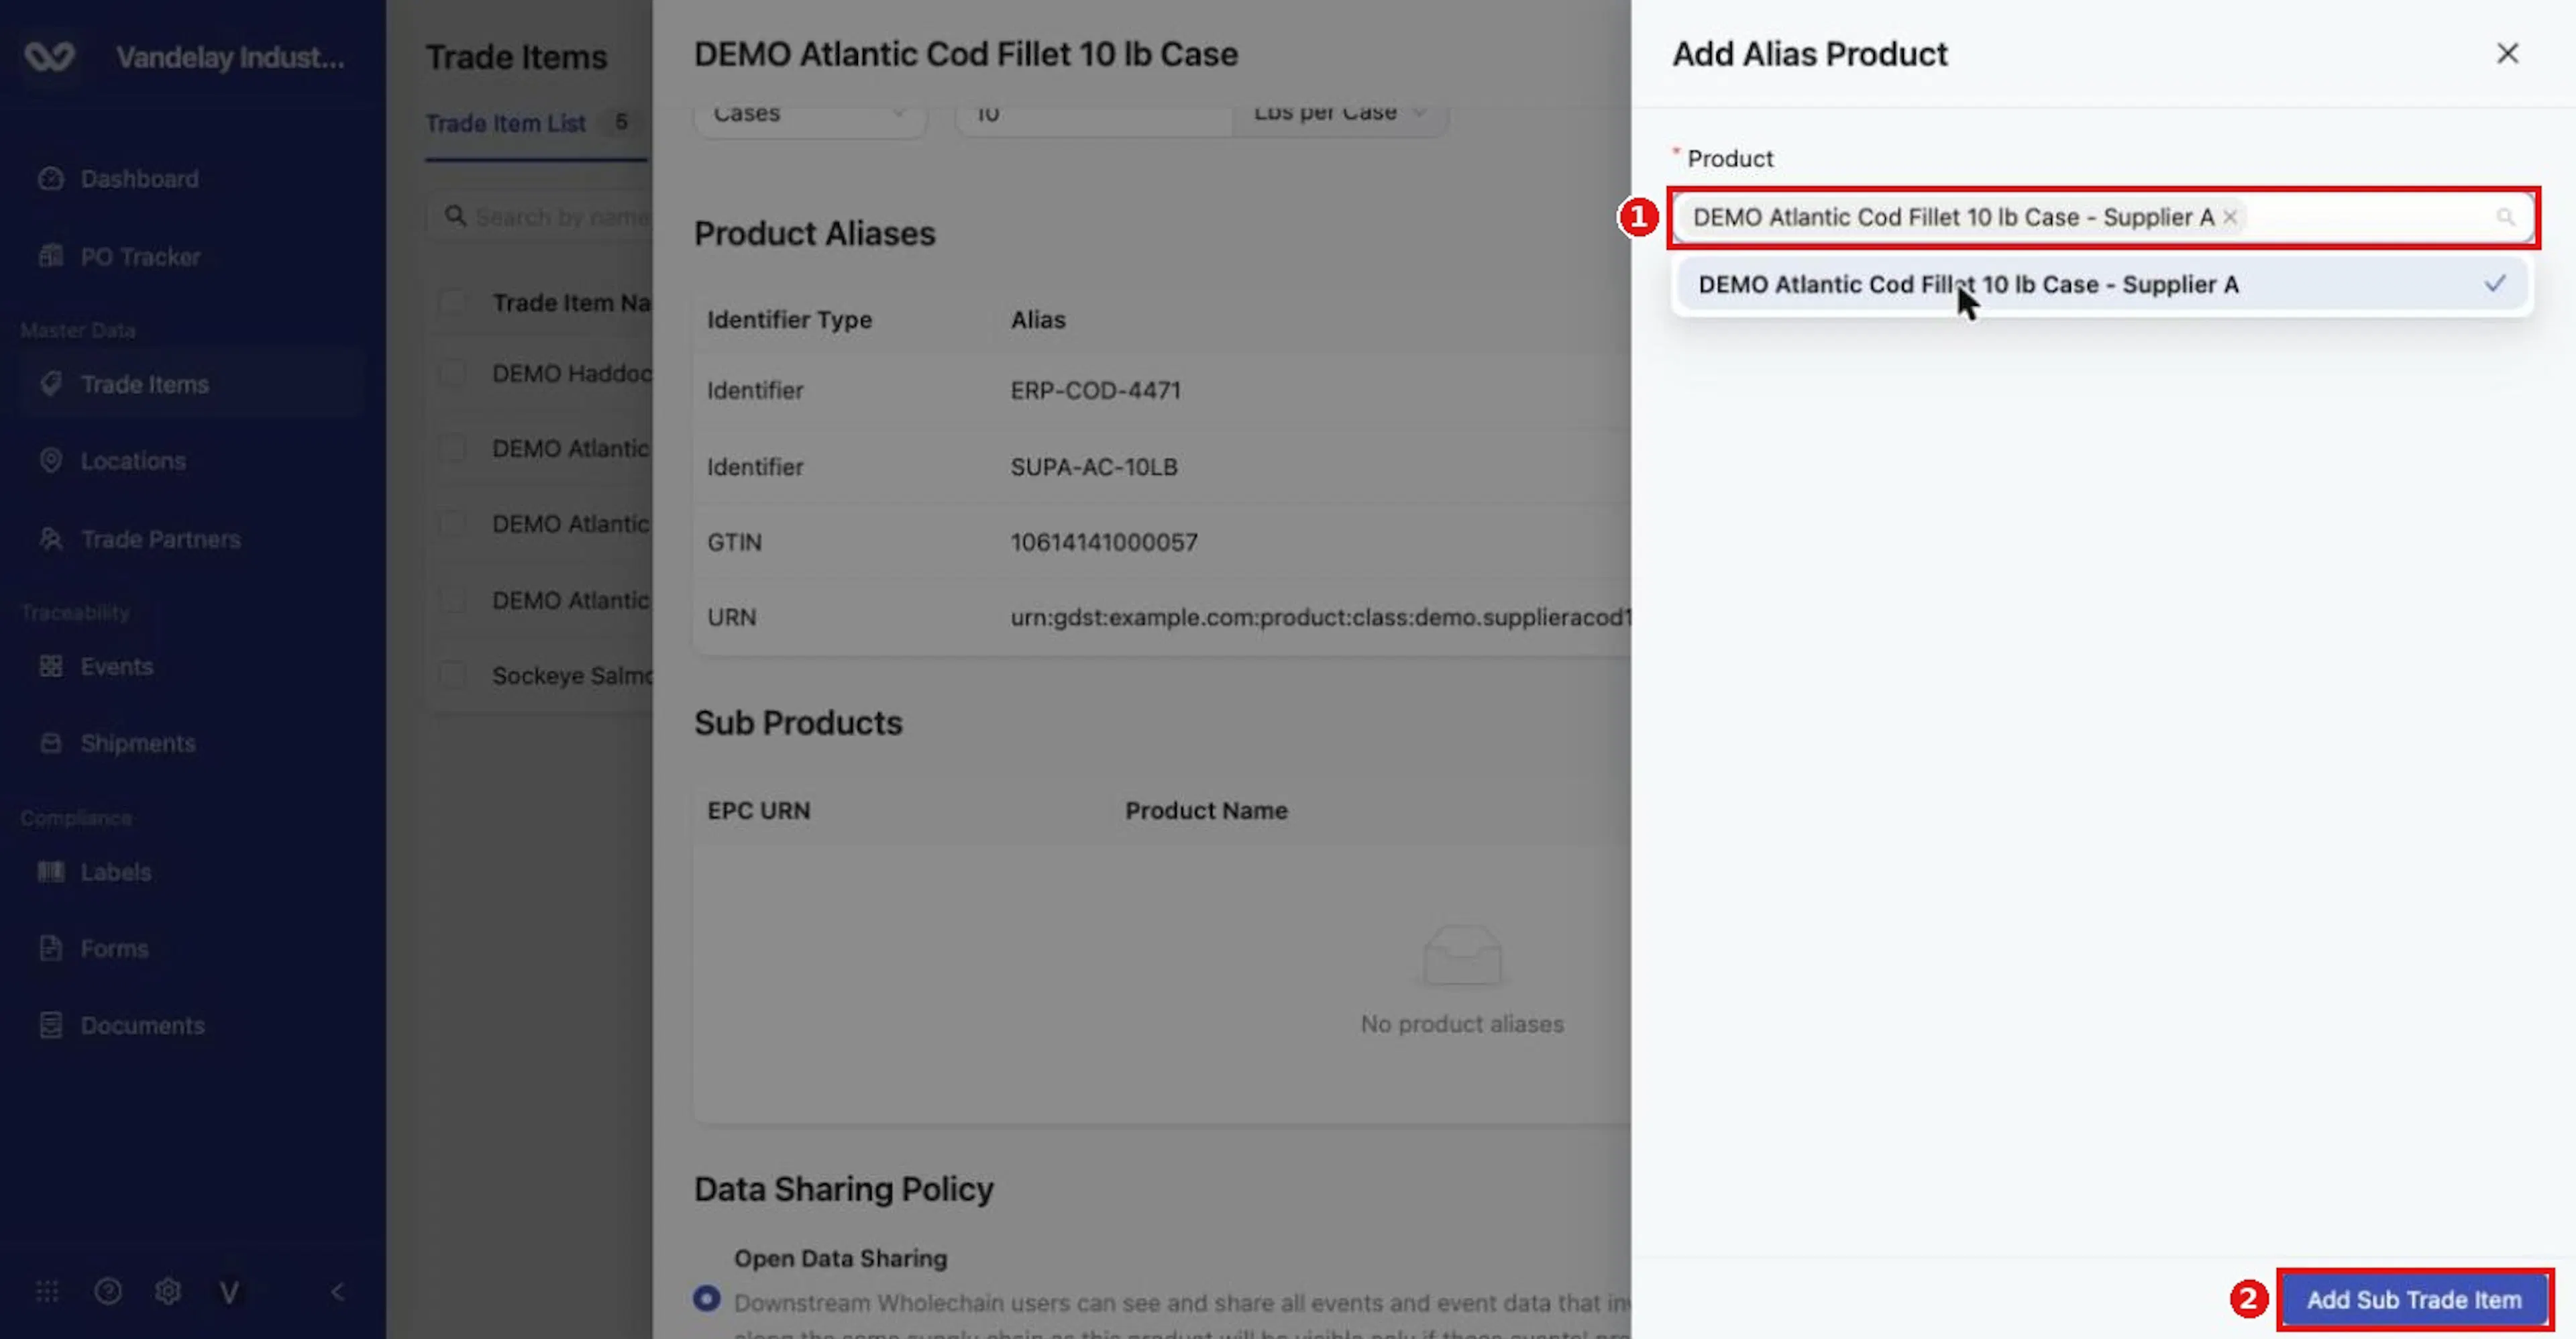This screenshot has height=1339, width=2576.
Task: Open the settings gear icon
Action: [168, 1292]
